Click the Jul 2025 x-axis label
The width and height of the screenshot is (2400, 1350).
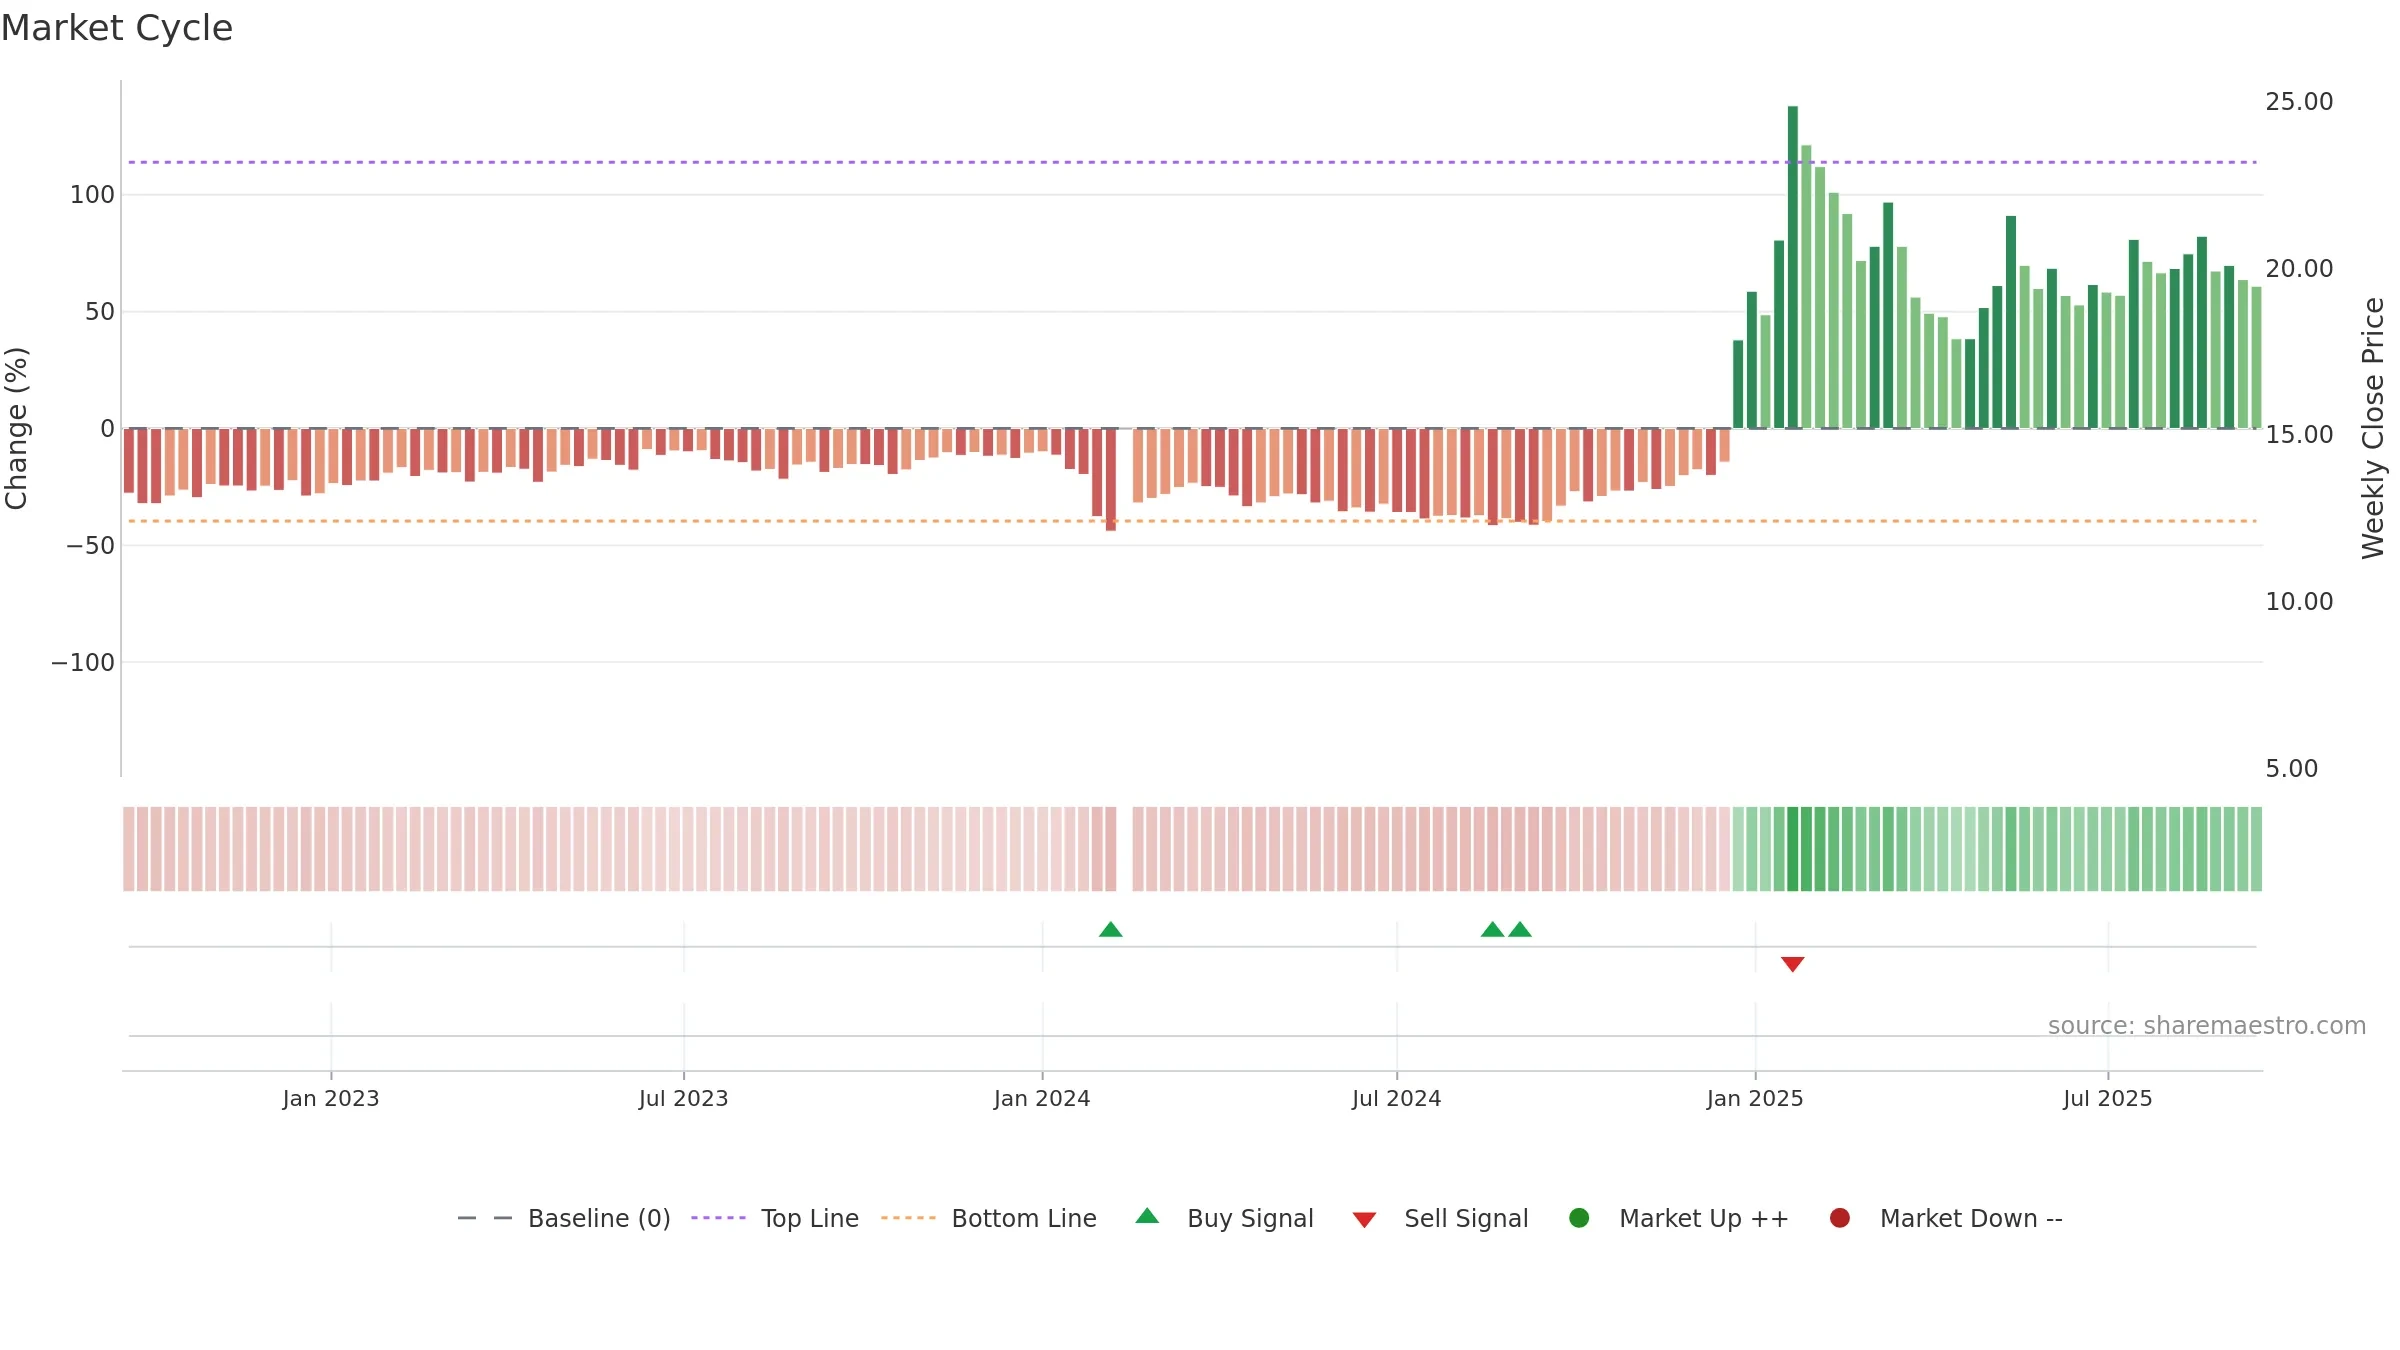tap(2108, 1099)
